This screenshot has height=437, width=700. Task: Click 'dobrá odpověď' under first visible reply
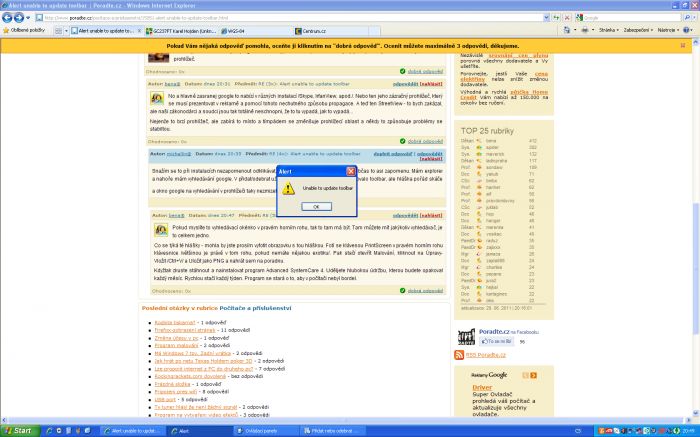pos(425,71)
